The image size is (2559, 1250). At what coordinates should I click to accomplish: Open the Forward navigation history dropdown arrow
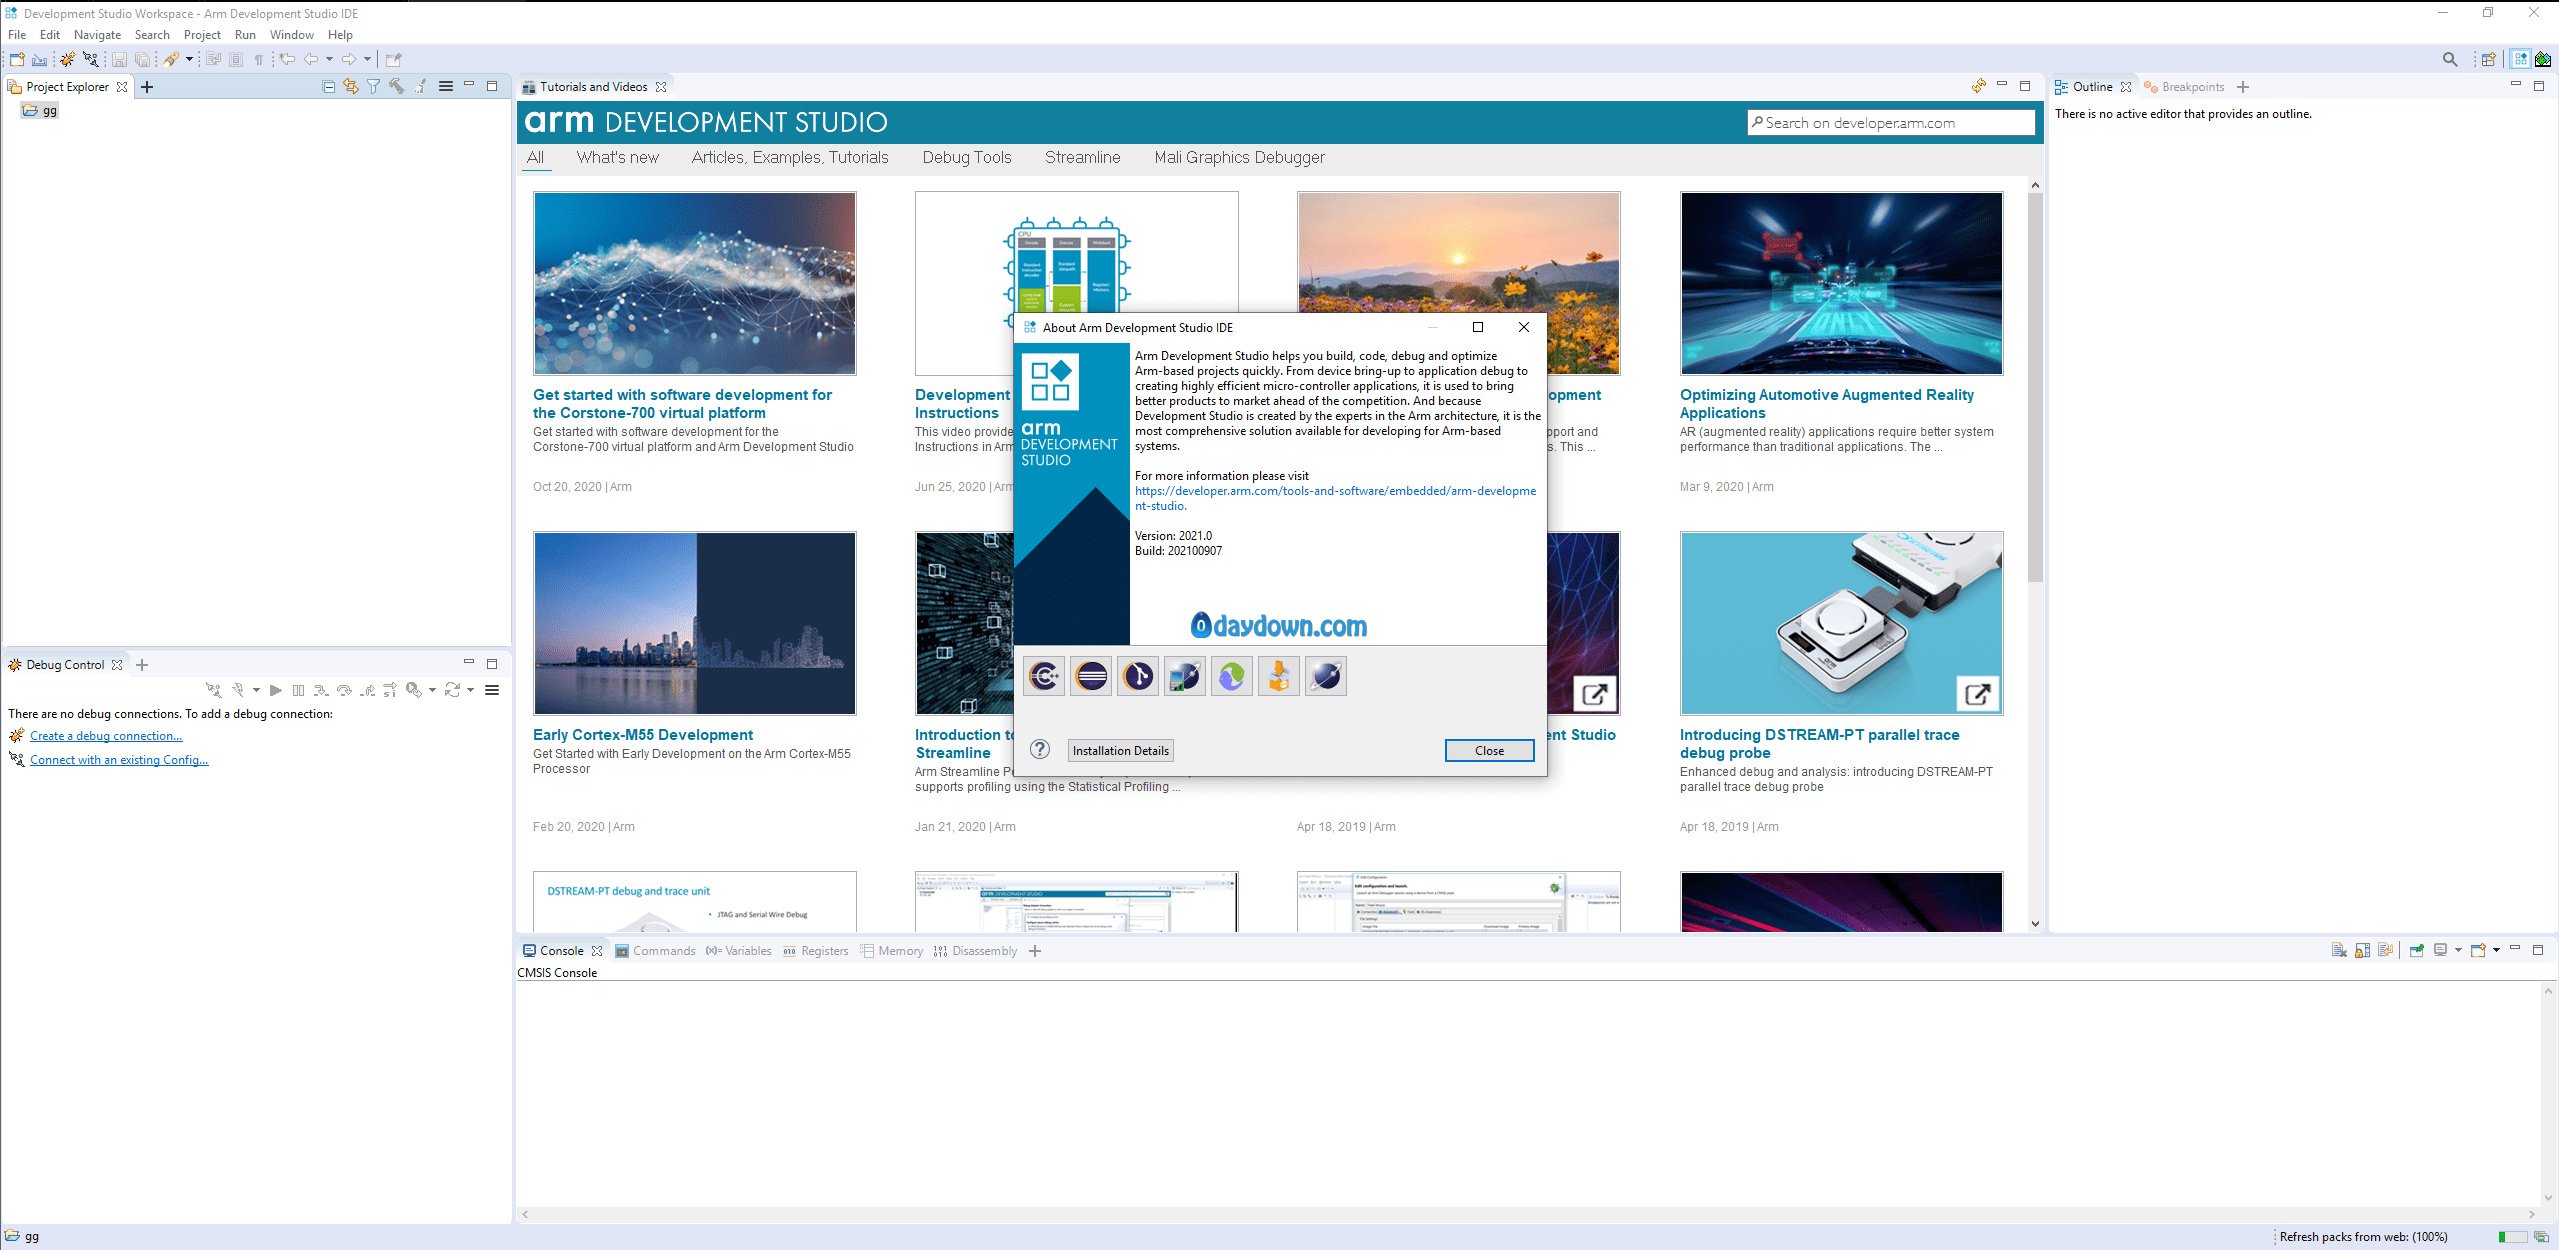click(367, 59)
